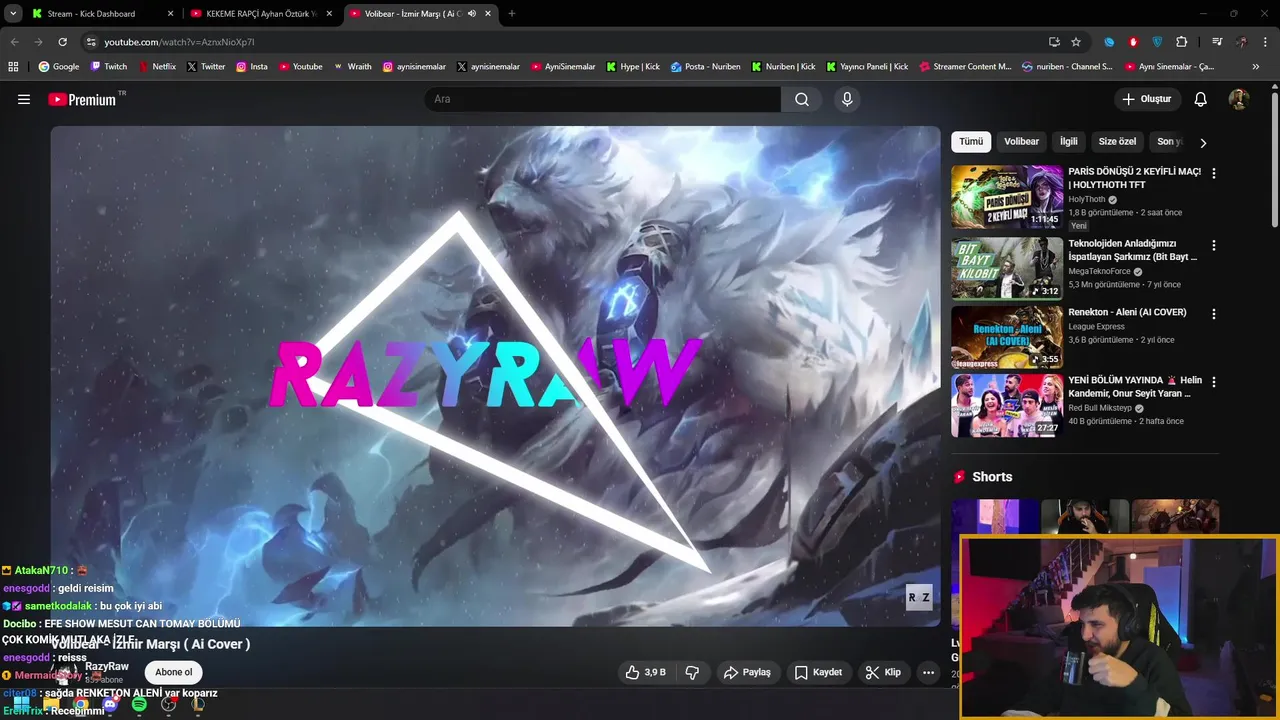The width and height of the screenshot is (1280, 720).
Task: Open Spotify from the taskbar
Action: (139, 705)
